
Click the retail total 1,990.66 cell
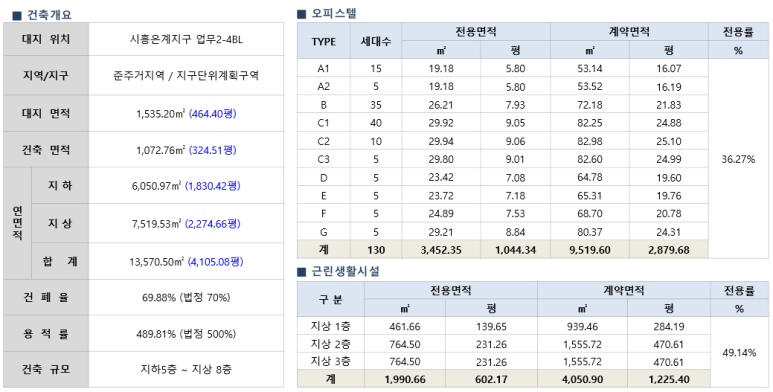(405, 379)
